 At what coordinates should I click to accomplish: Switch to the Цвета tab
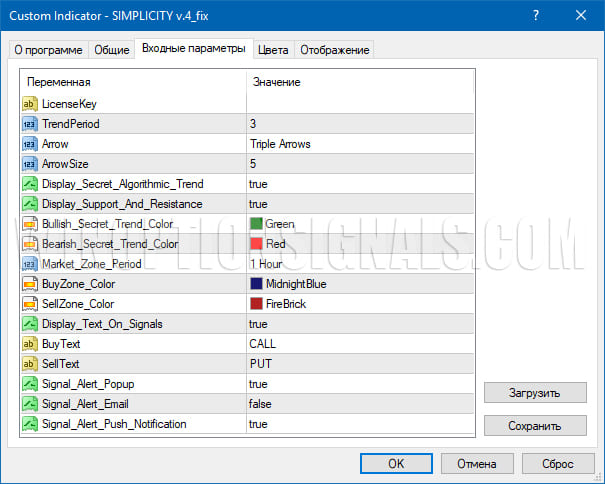pos(273,49)
